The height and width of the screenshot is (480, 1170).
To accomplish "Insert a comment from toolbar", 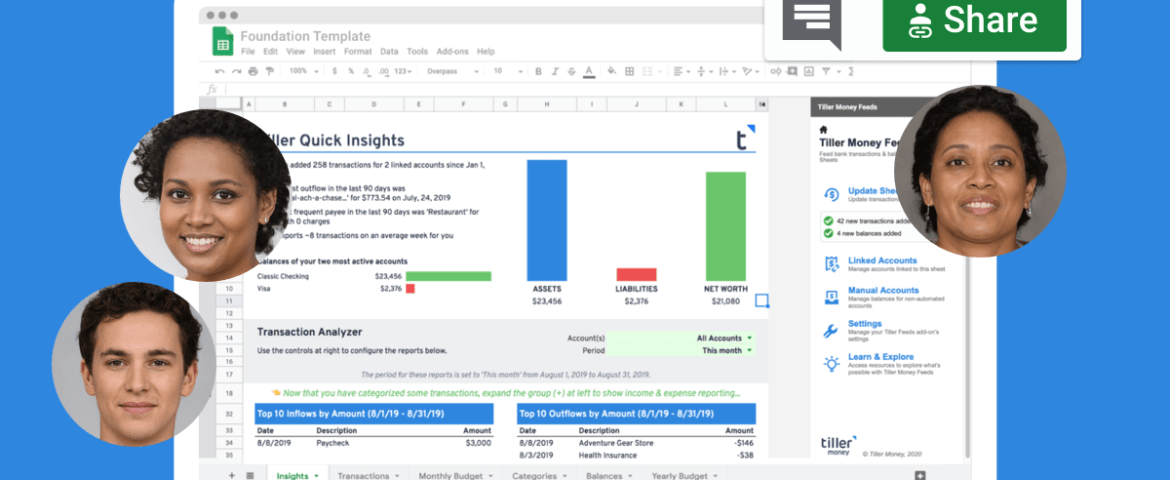I will (x=792, y=71).
